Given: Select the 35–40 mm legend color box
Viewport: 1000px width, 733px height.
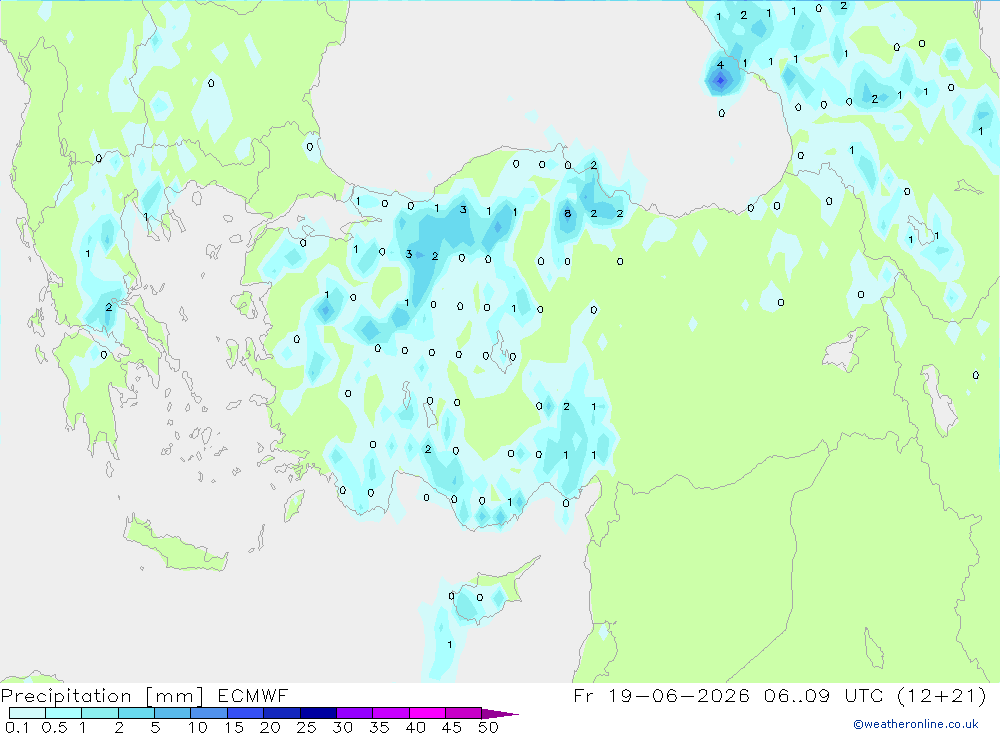Looking at the screenshot, I should 391,713.
